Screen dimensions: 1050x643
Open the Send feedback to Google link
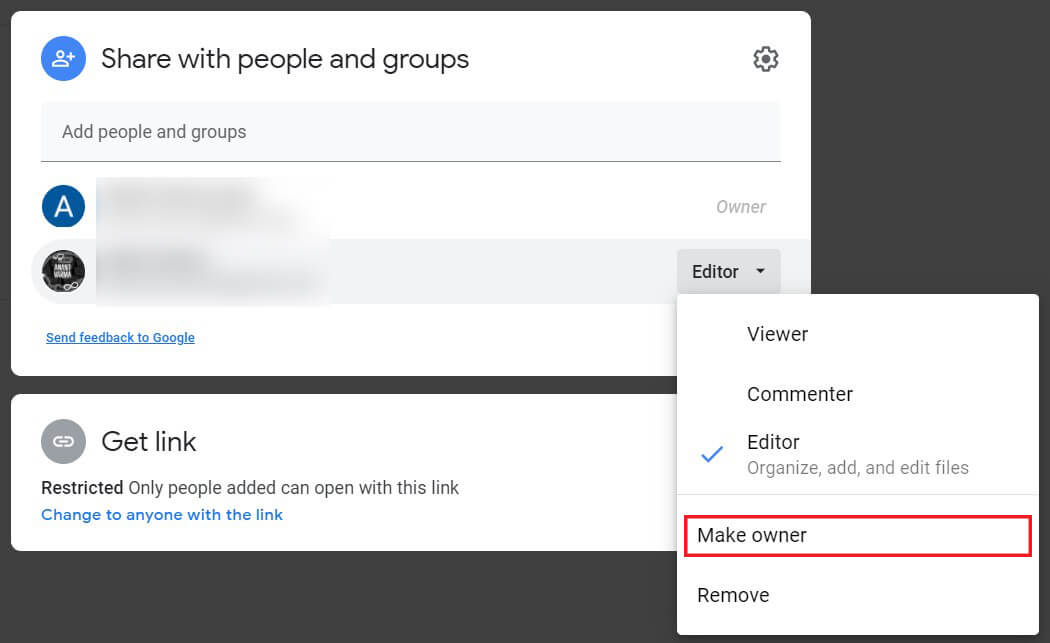tap(120, 337)
